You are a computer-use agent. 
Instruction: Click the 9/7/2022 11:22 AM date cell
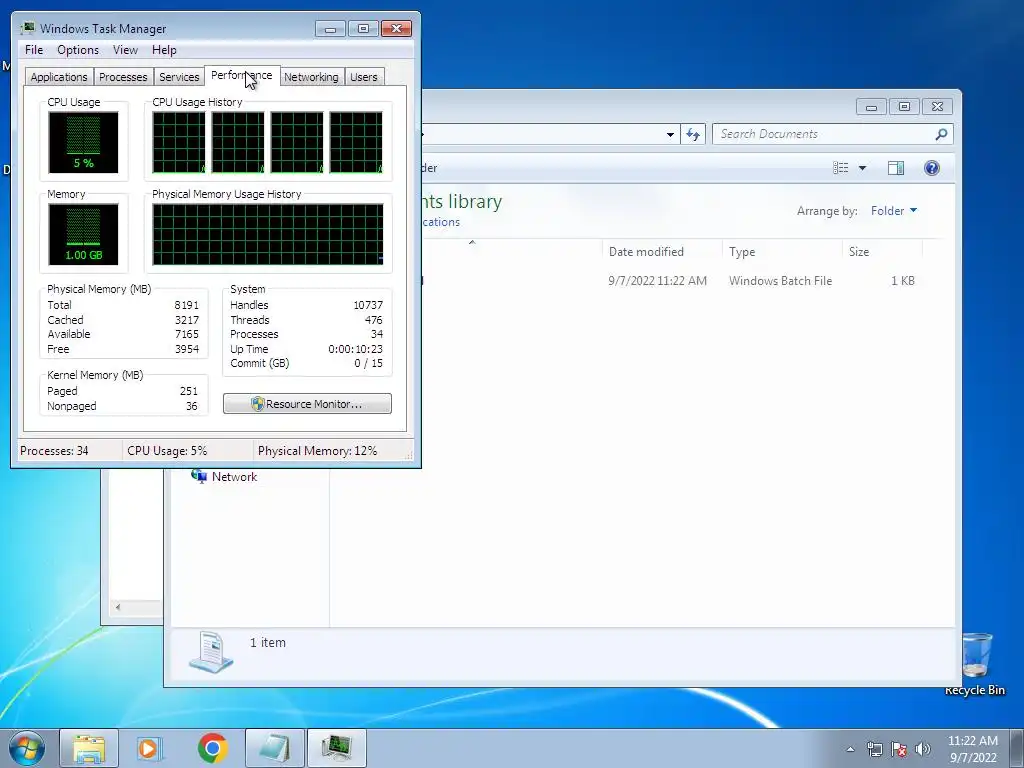click(x=658, y=281)
